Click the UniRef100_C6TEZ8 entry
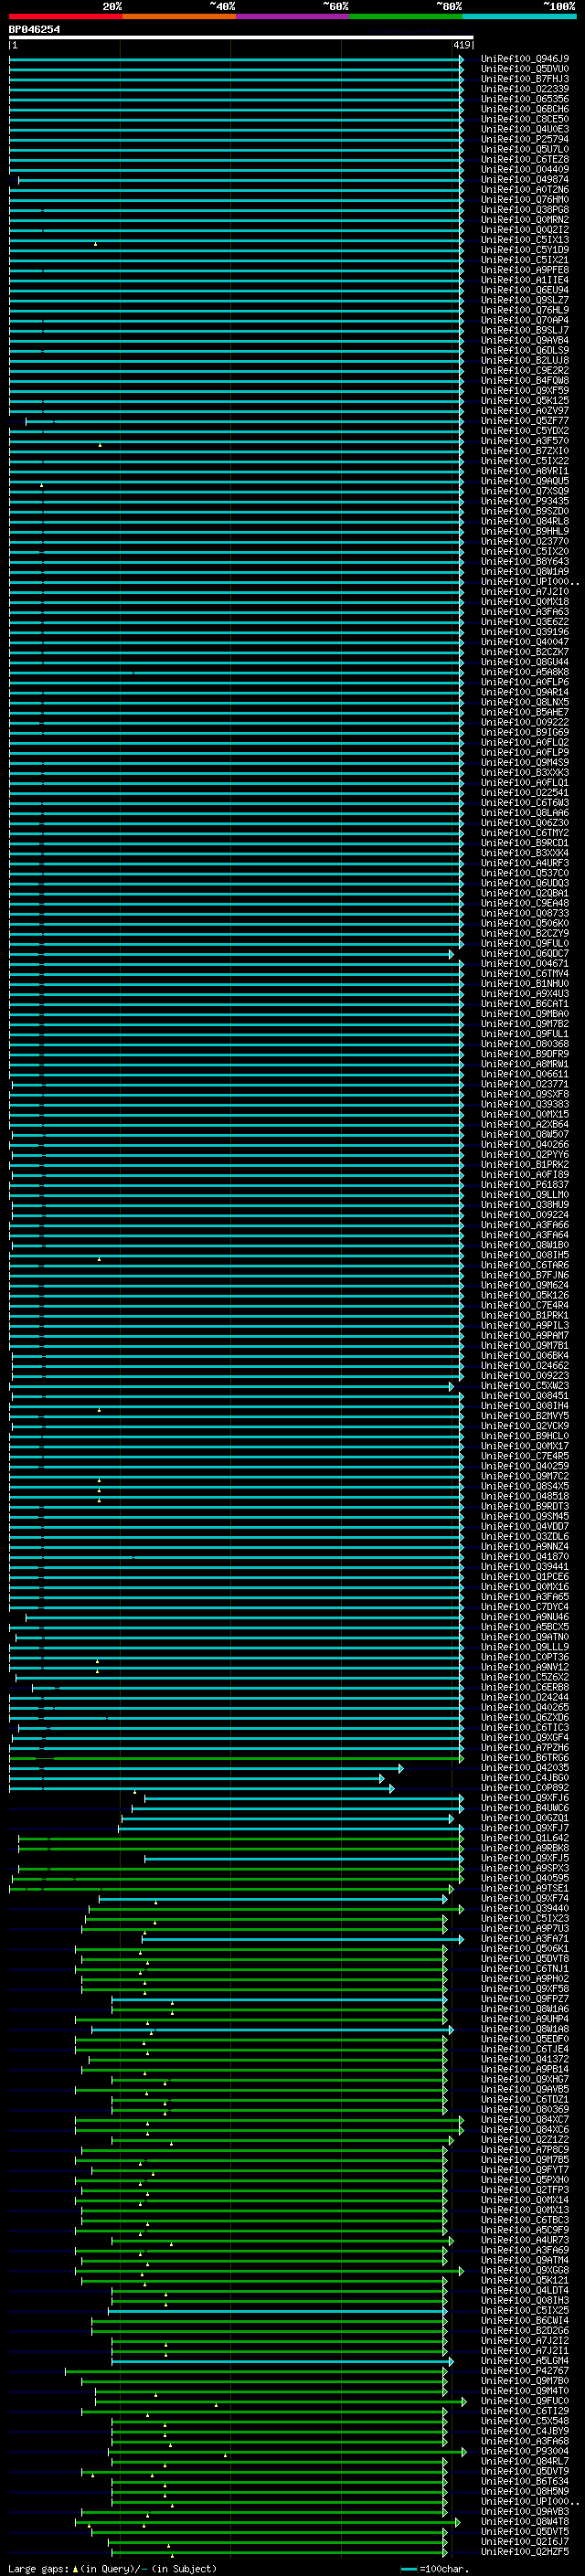The width and height of the screenshot is (585, 2576). pyautogui.click(x=524, y=159)
